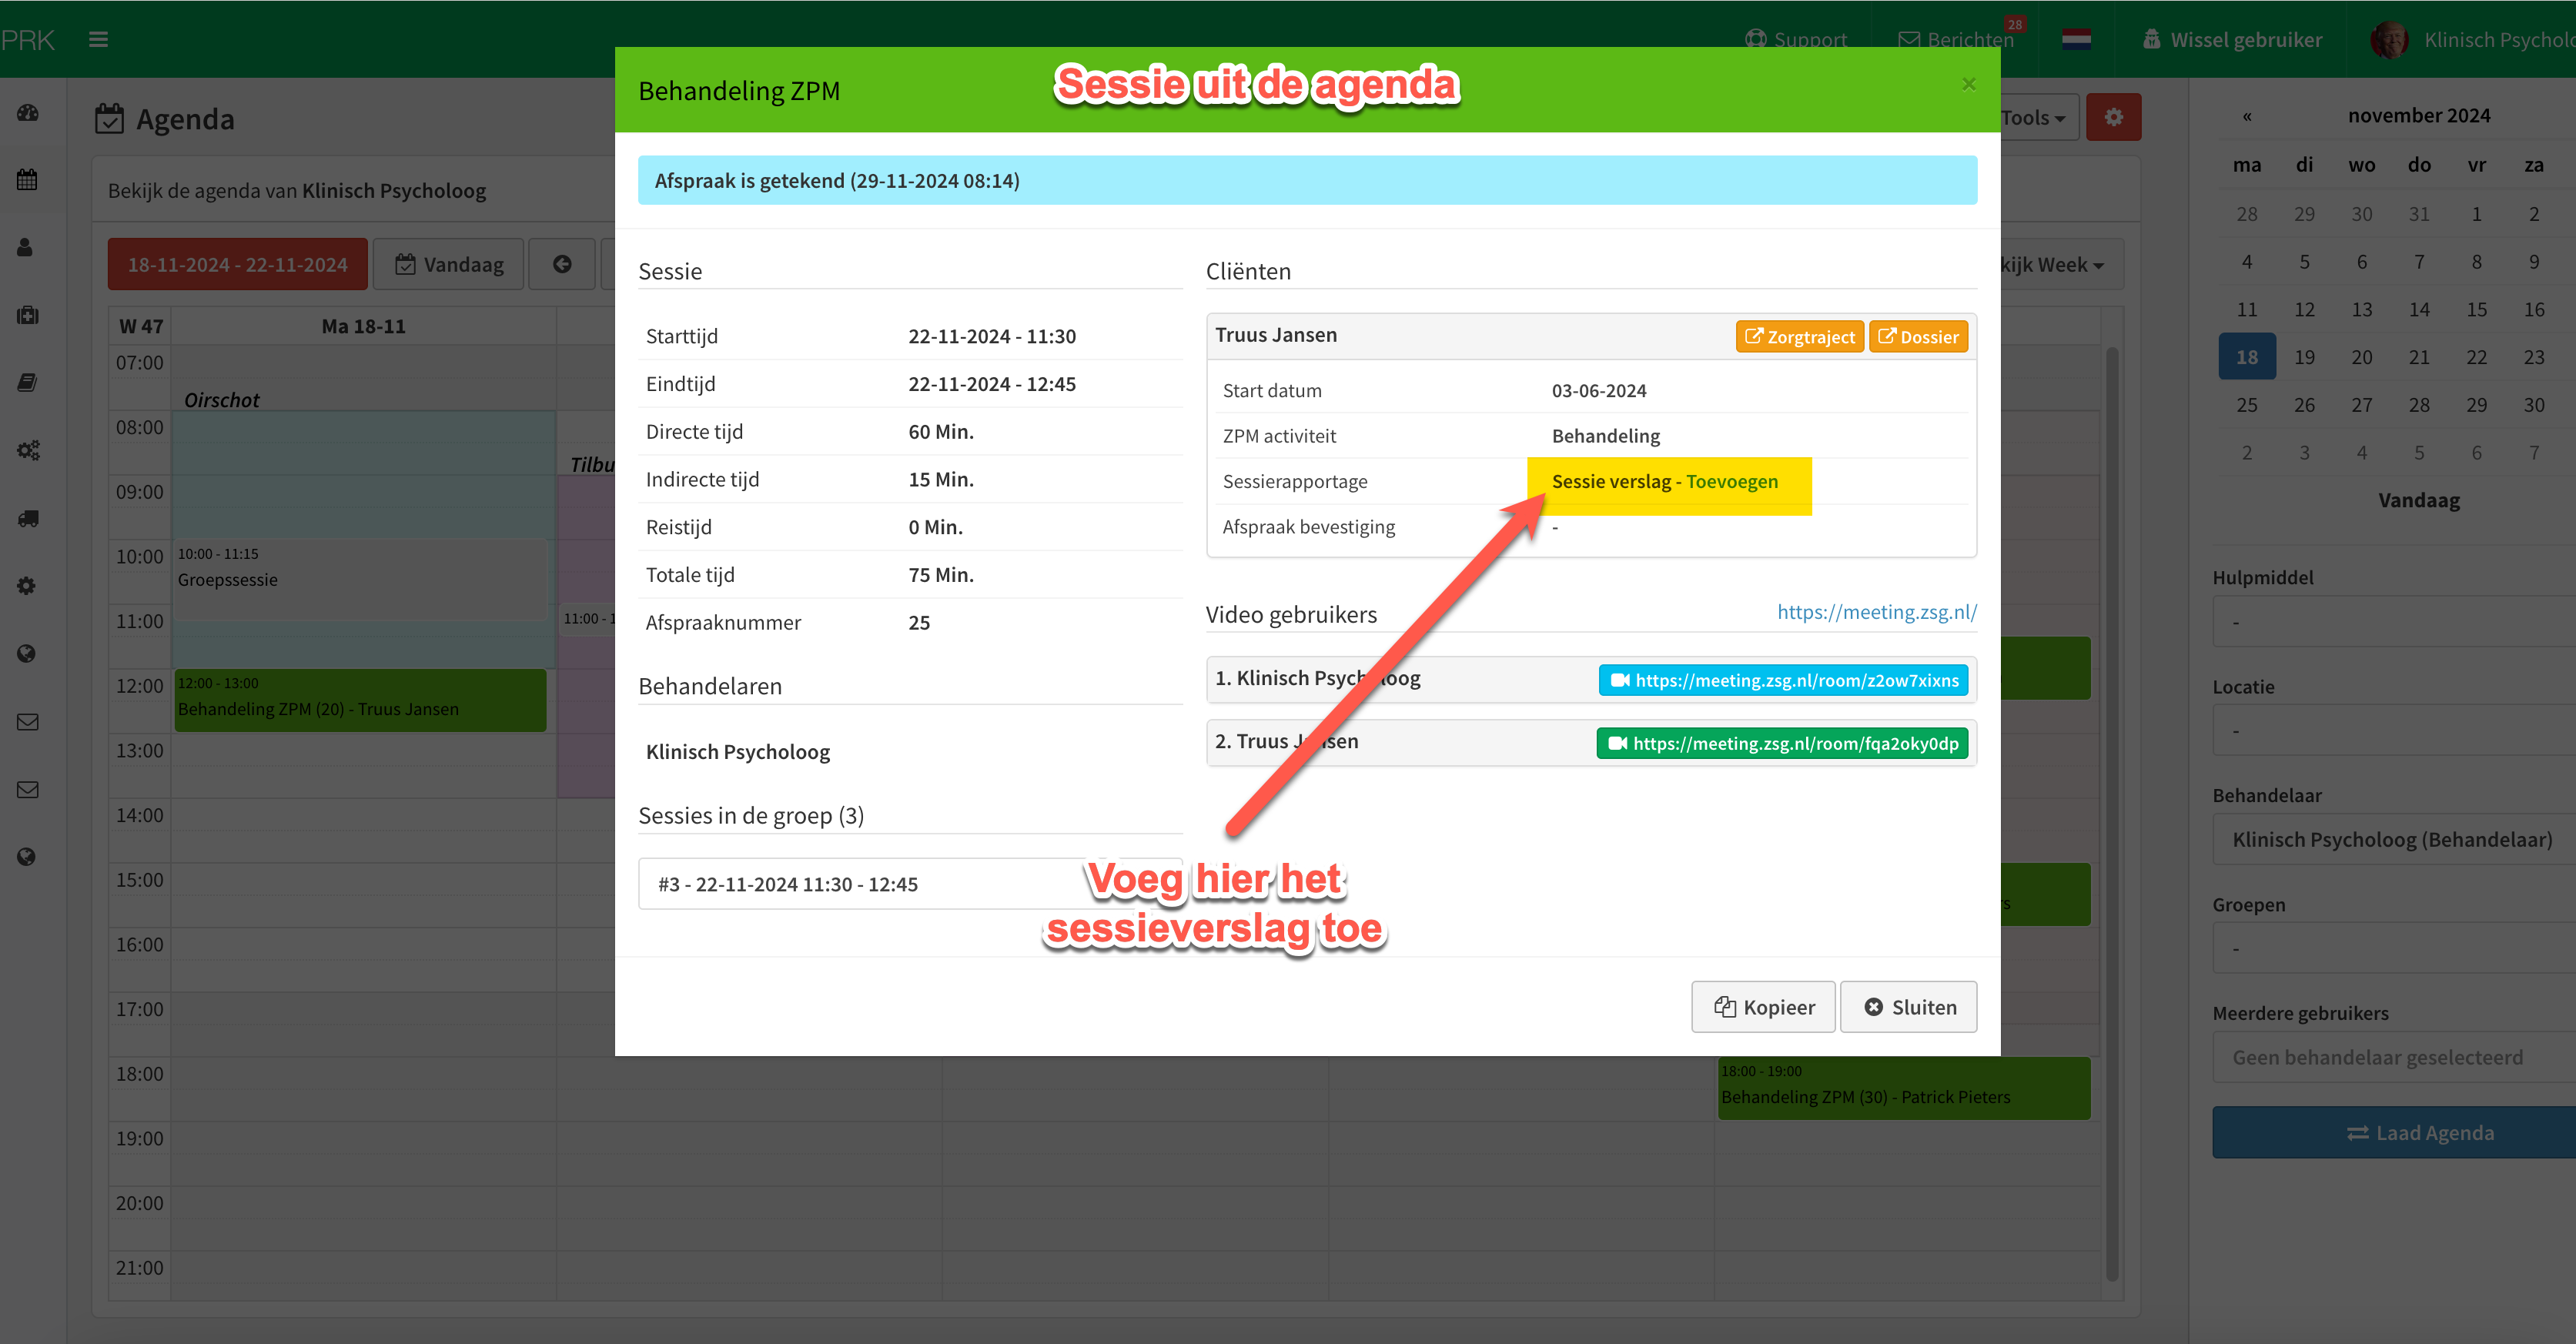The height and width of the screenshot is (1344, 2576).
Task: Open the truck icon in the left sidebar
Action: pyautogui.click(x=28, y=518)
